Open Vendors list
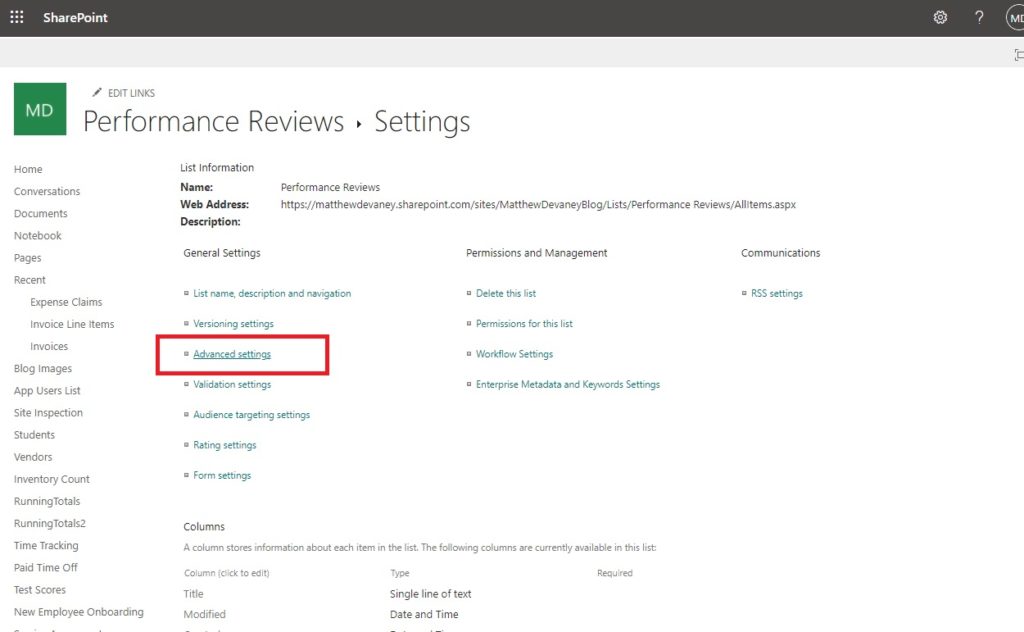 [x=33, y=457]
